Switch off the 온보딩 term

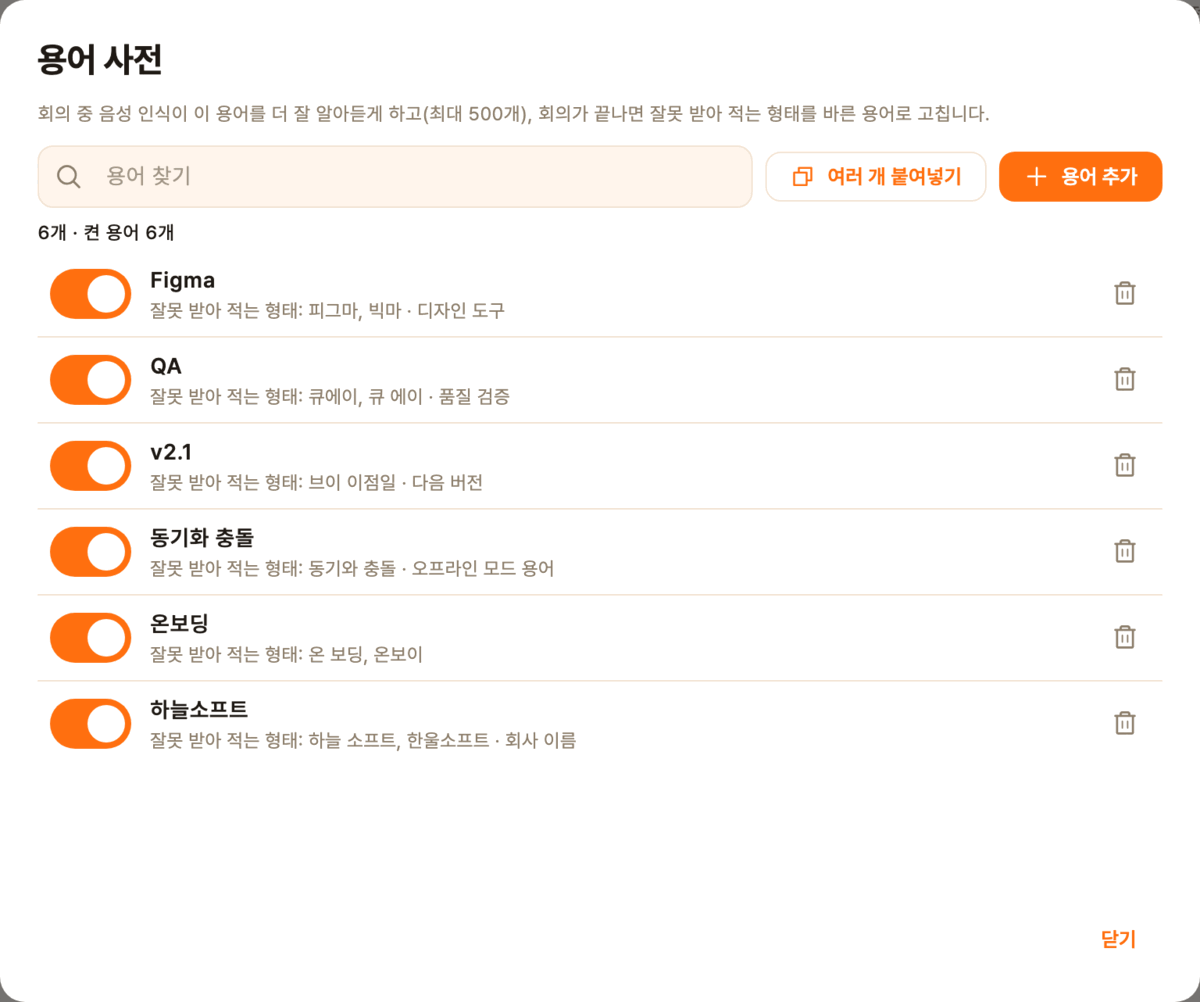(x=91, y=638)
